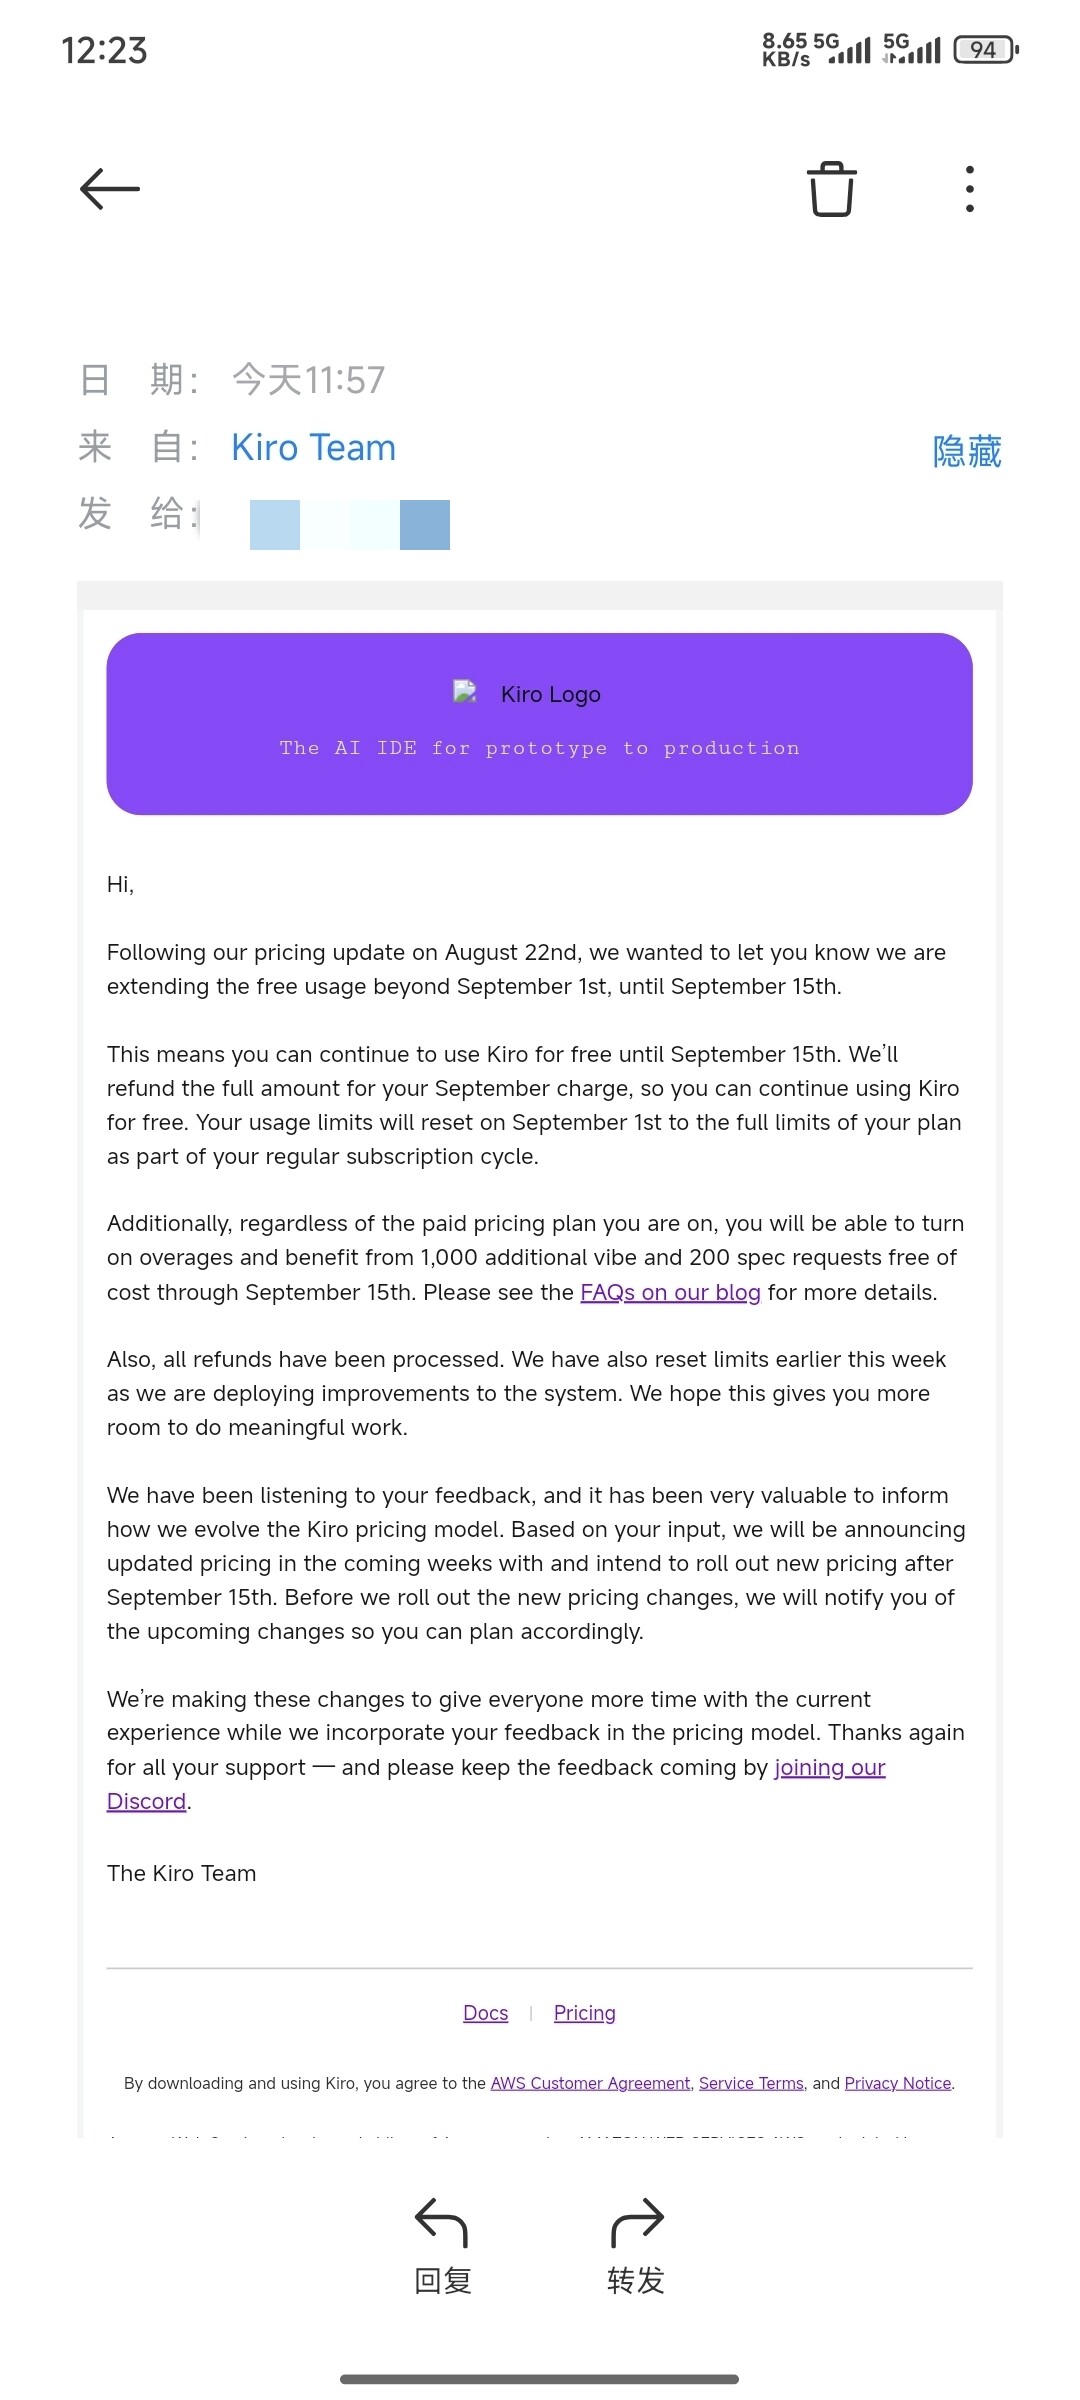The width and height of the screenshot is (1080, 2400).
Task: Open the Service Terms link
Action: (751, 2083)
